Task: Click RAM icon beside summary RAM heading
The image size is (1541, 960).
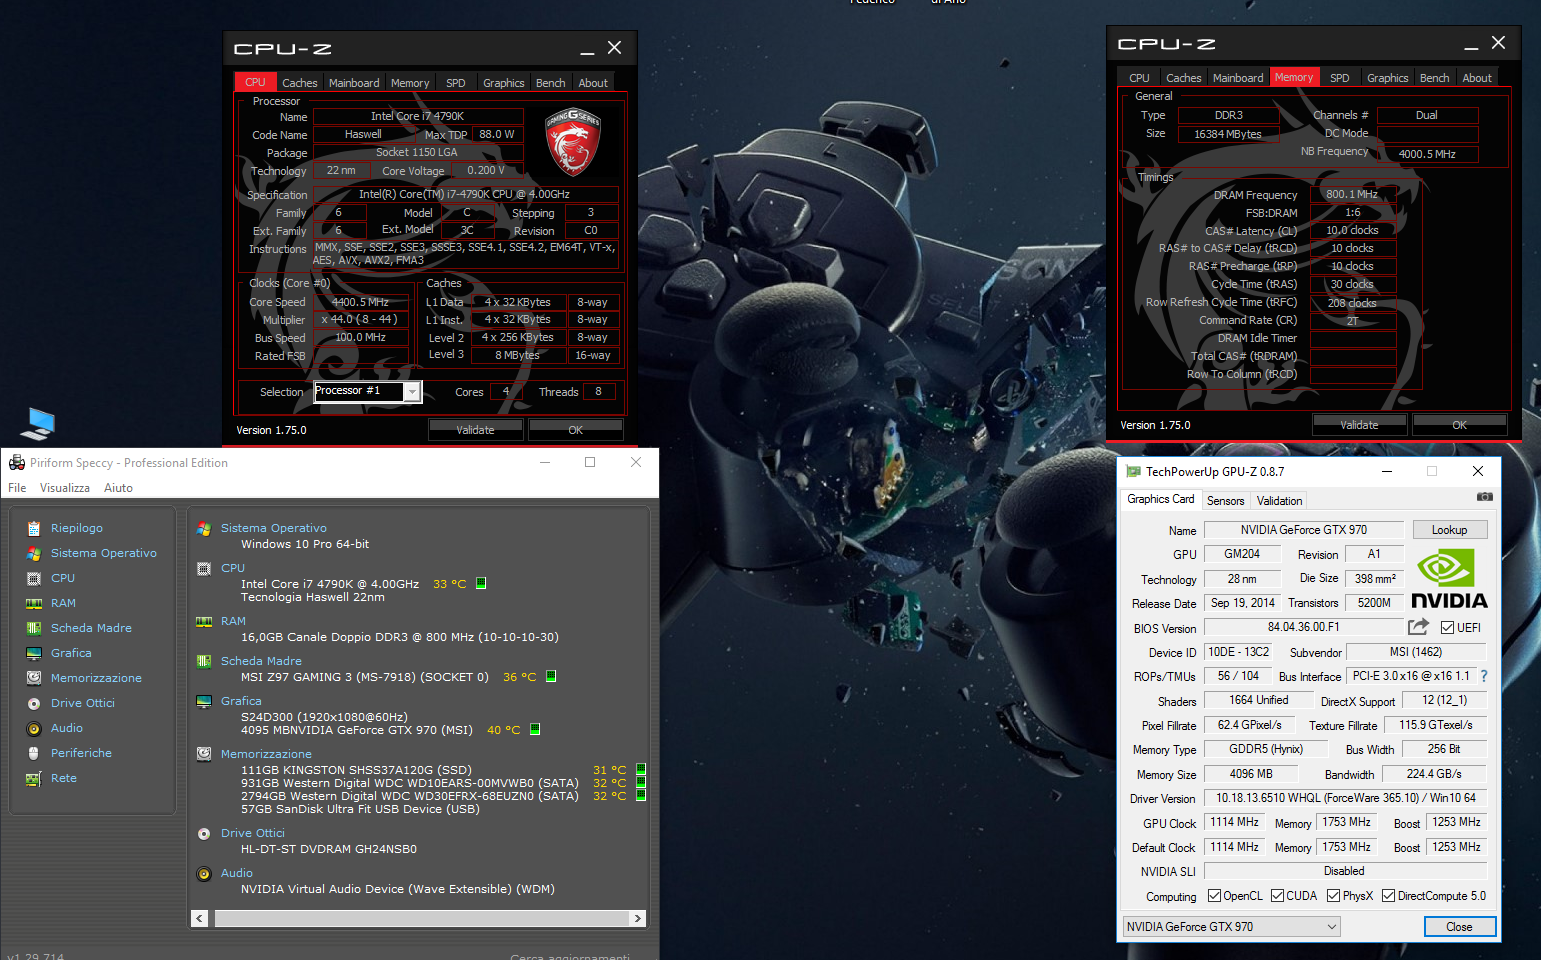Action: [204, 621]
